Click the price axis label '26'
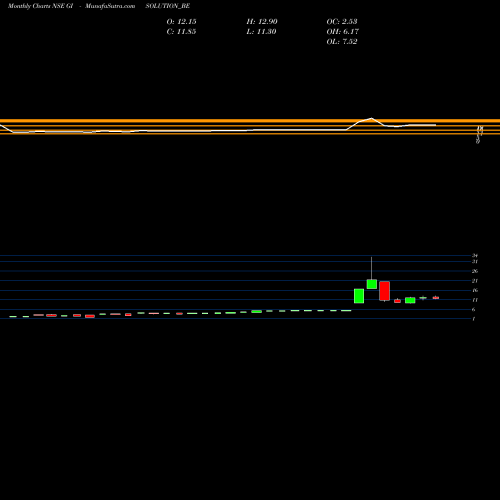This screenshot has height=500, width=500. tap(475, 271)
